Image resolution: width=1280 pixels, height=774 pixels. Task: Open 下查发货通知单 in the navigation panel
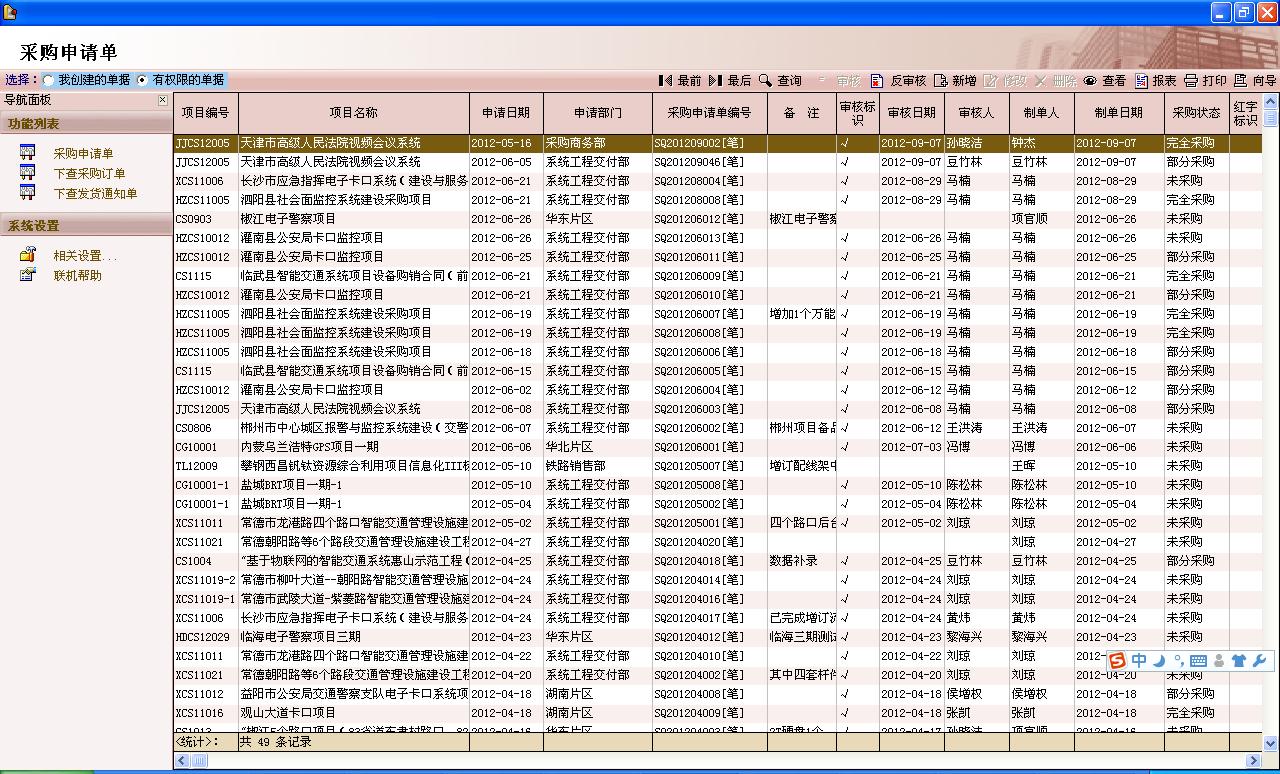[95, 194]
